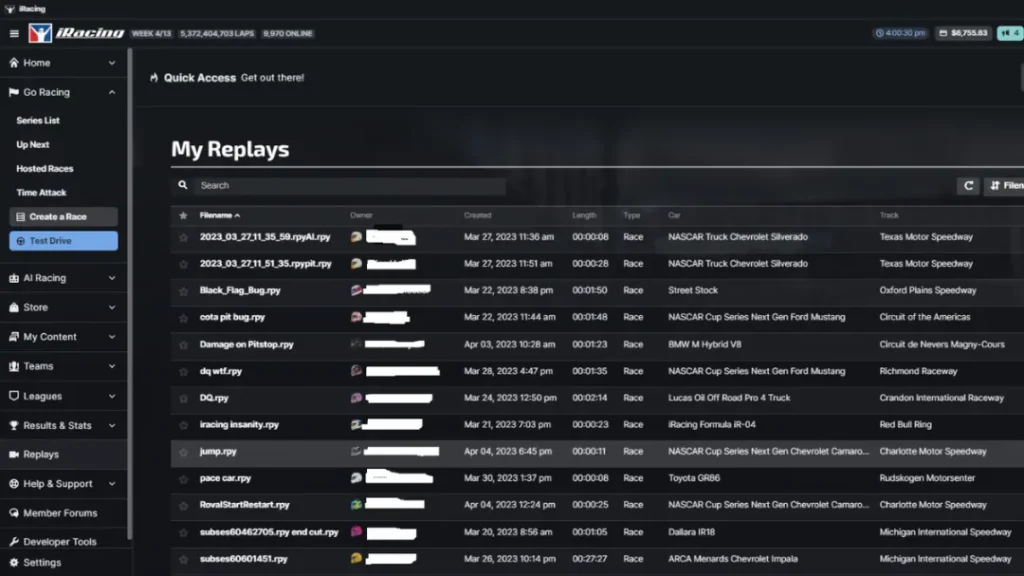This screenshot has width=1024, height=576.
Task: Click the Store bag icon
Action: click(14, 307)
